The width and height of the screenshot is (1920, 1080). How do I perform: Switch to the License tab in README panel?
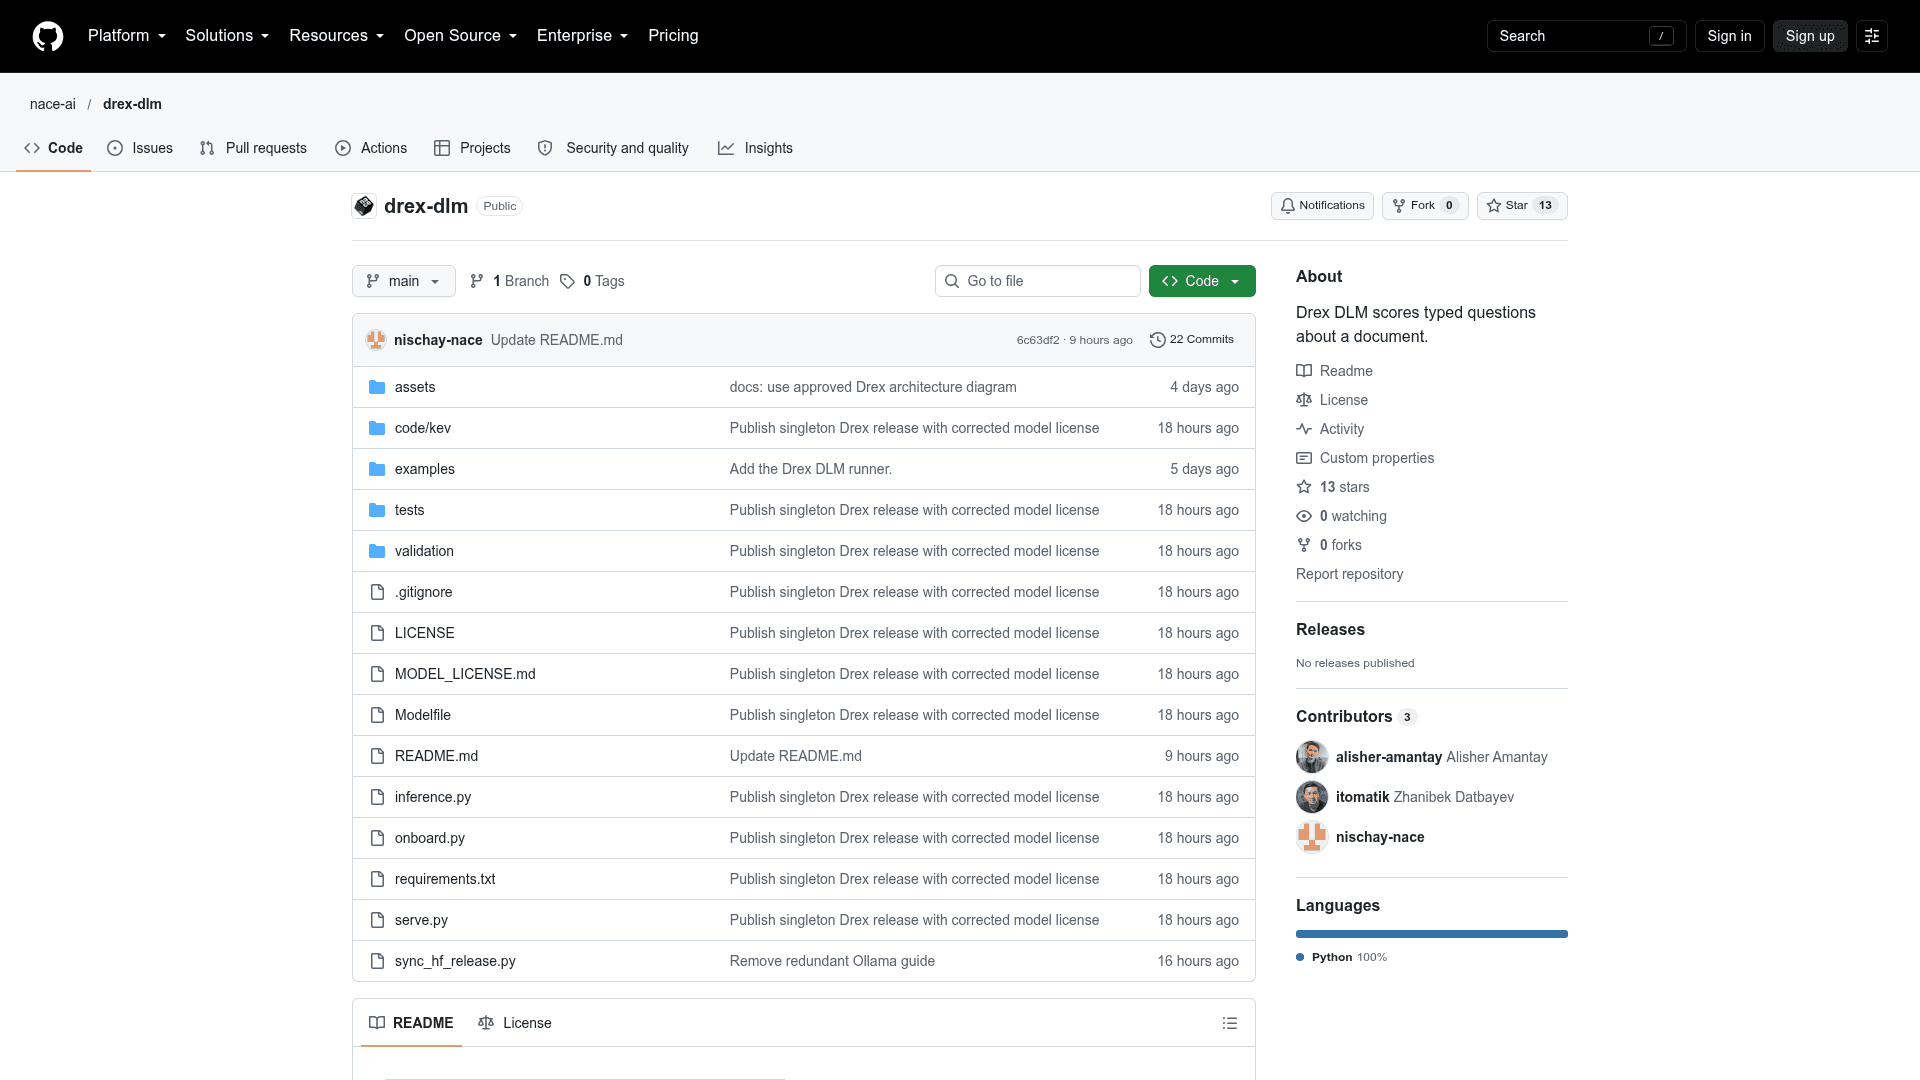pyautogui.click(x=515, y=1023)
